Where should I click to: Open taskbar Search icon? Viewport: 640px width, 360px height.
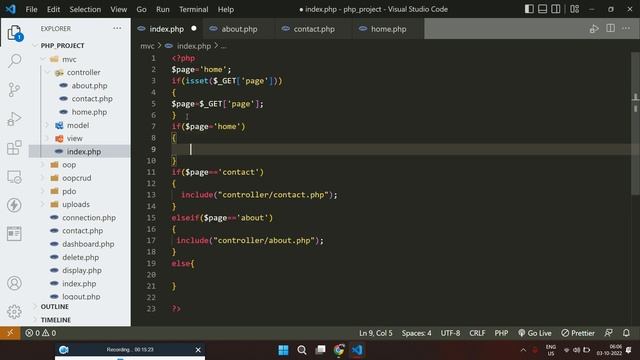click(302, 350)
